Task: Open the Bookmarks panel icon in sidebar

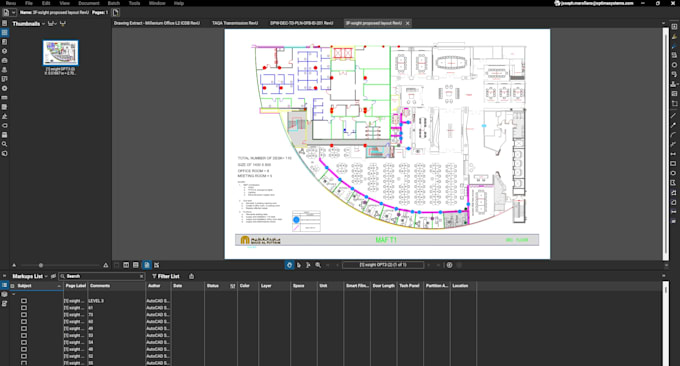Action: coord(4,42)
